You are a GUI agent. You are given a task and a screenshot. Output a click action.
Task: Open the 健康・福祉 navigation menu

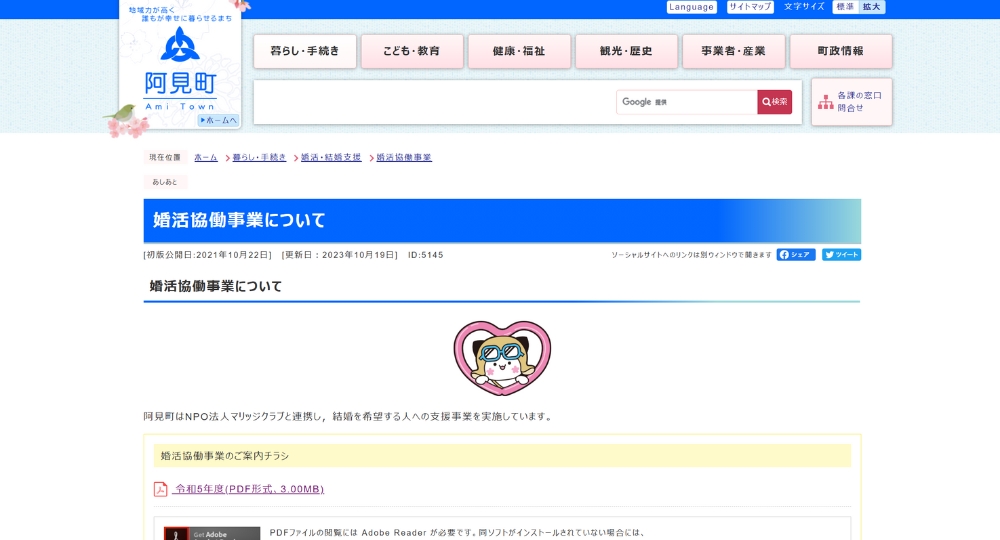click(519, 51)
